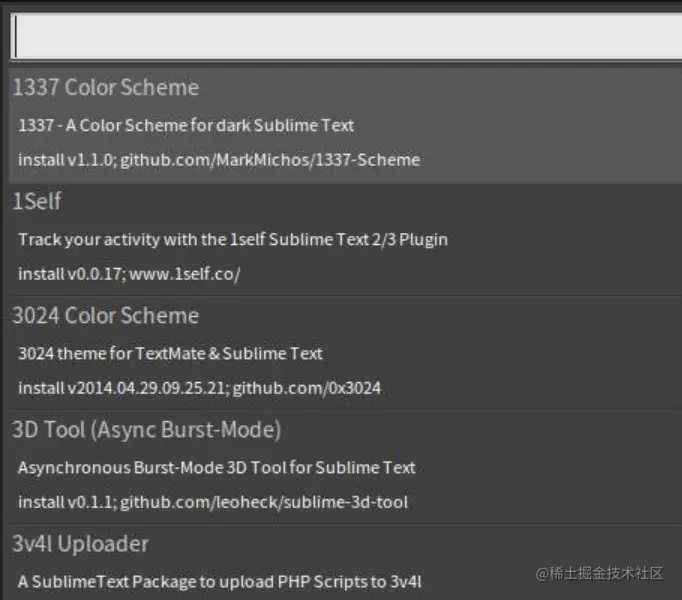The height and width of the screenshot is (600, 682).
Task: Click 'upload PHP Scripts to 3v4l' description
Action: 220,581
